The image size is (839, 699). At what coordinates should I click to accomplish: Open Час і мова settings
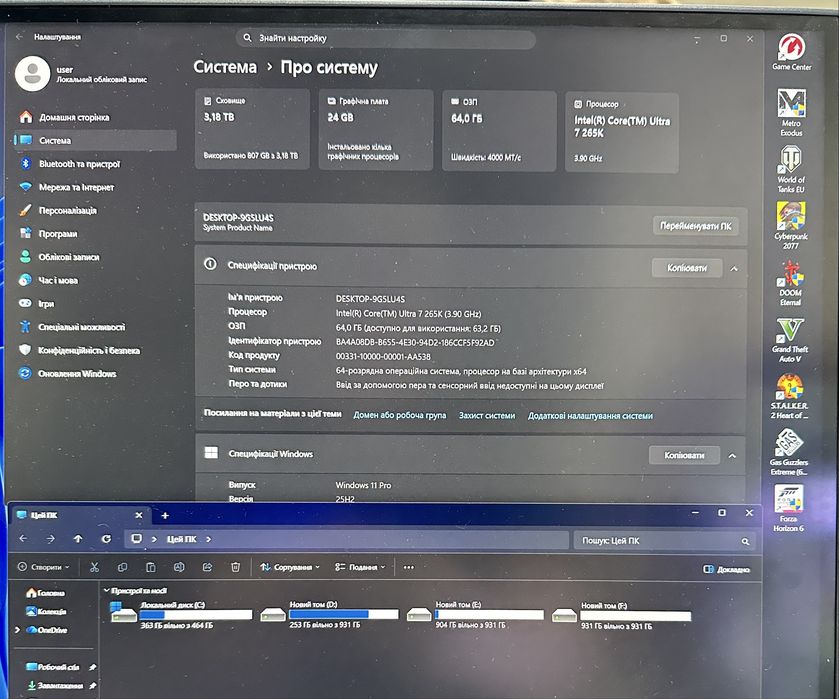point(95,280)
